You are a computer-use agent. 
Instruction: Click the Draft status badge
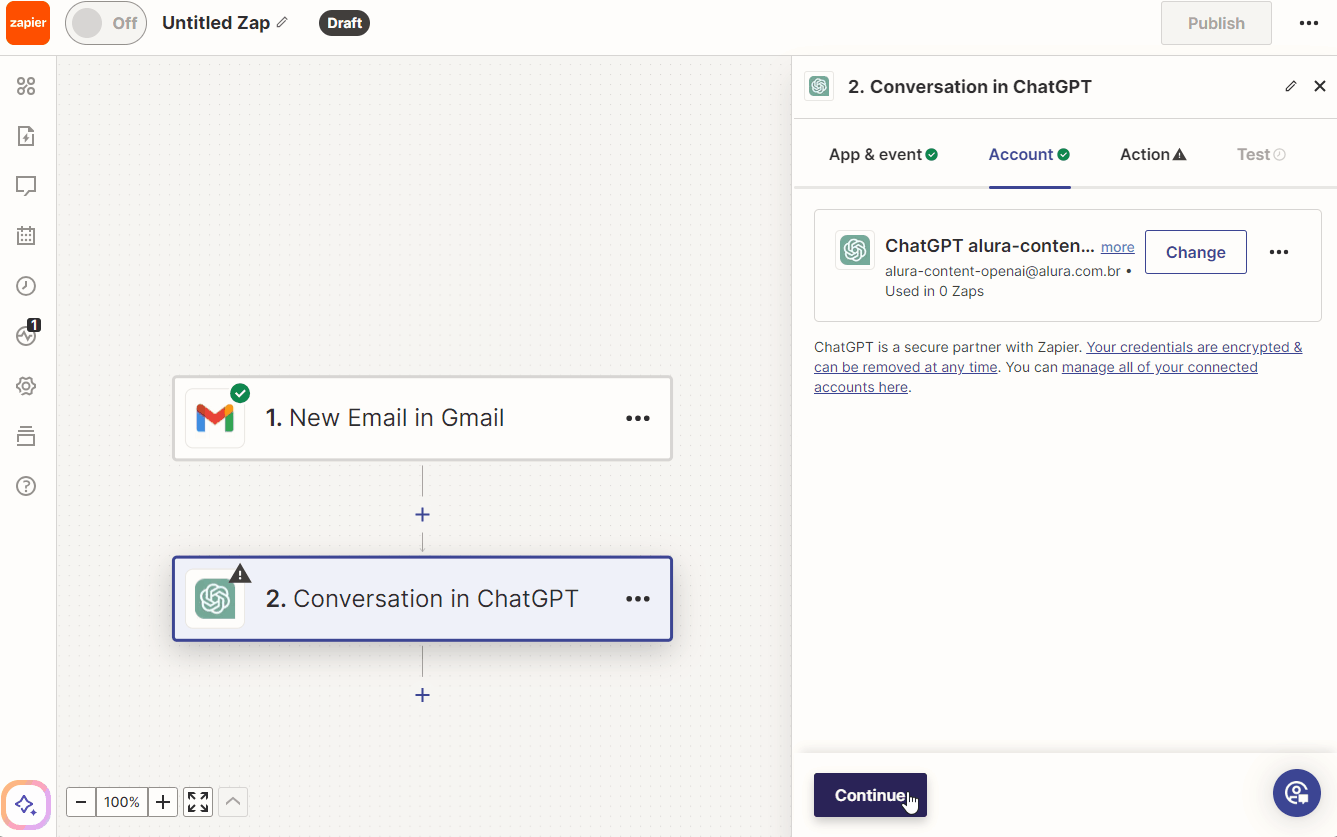[344, 23]
